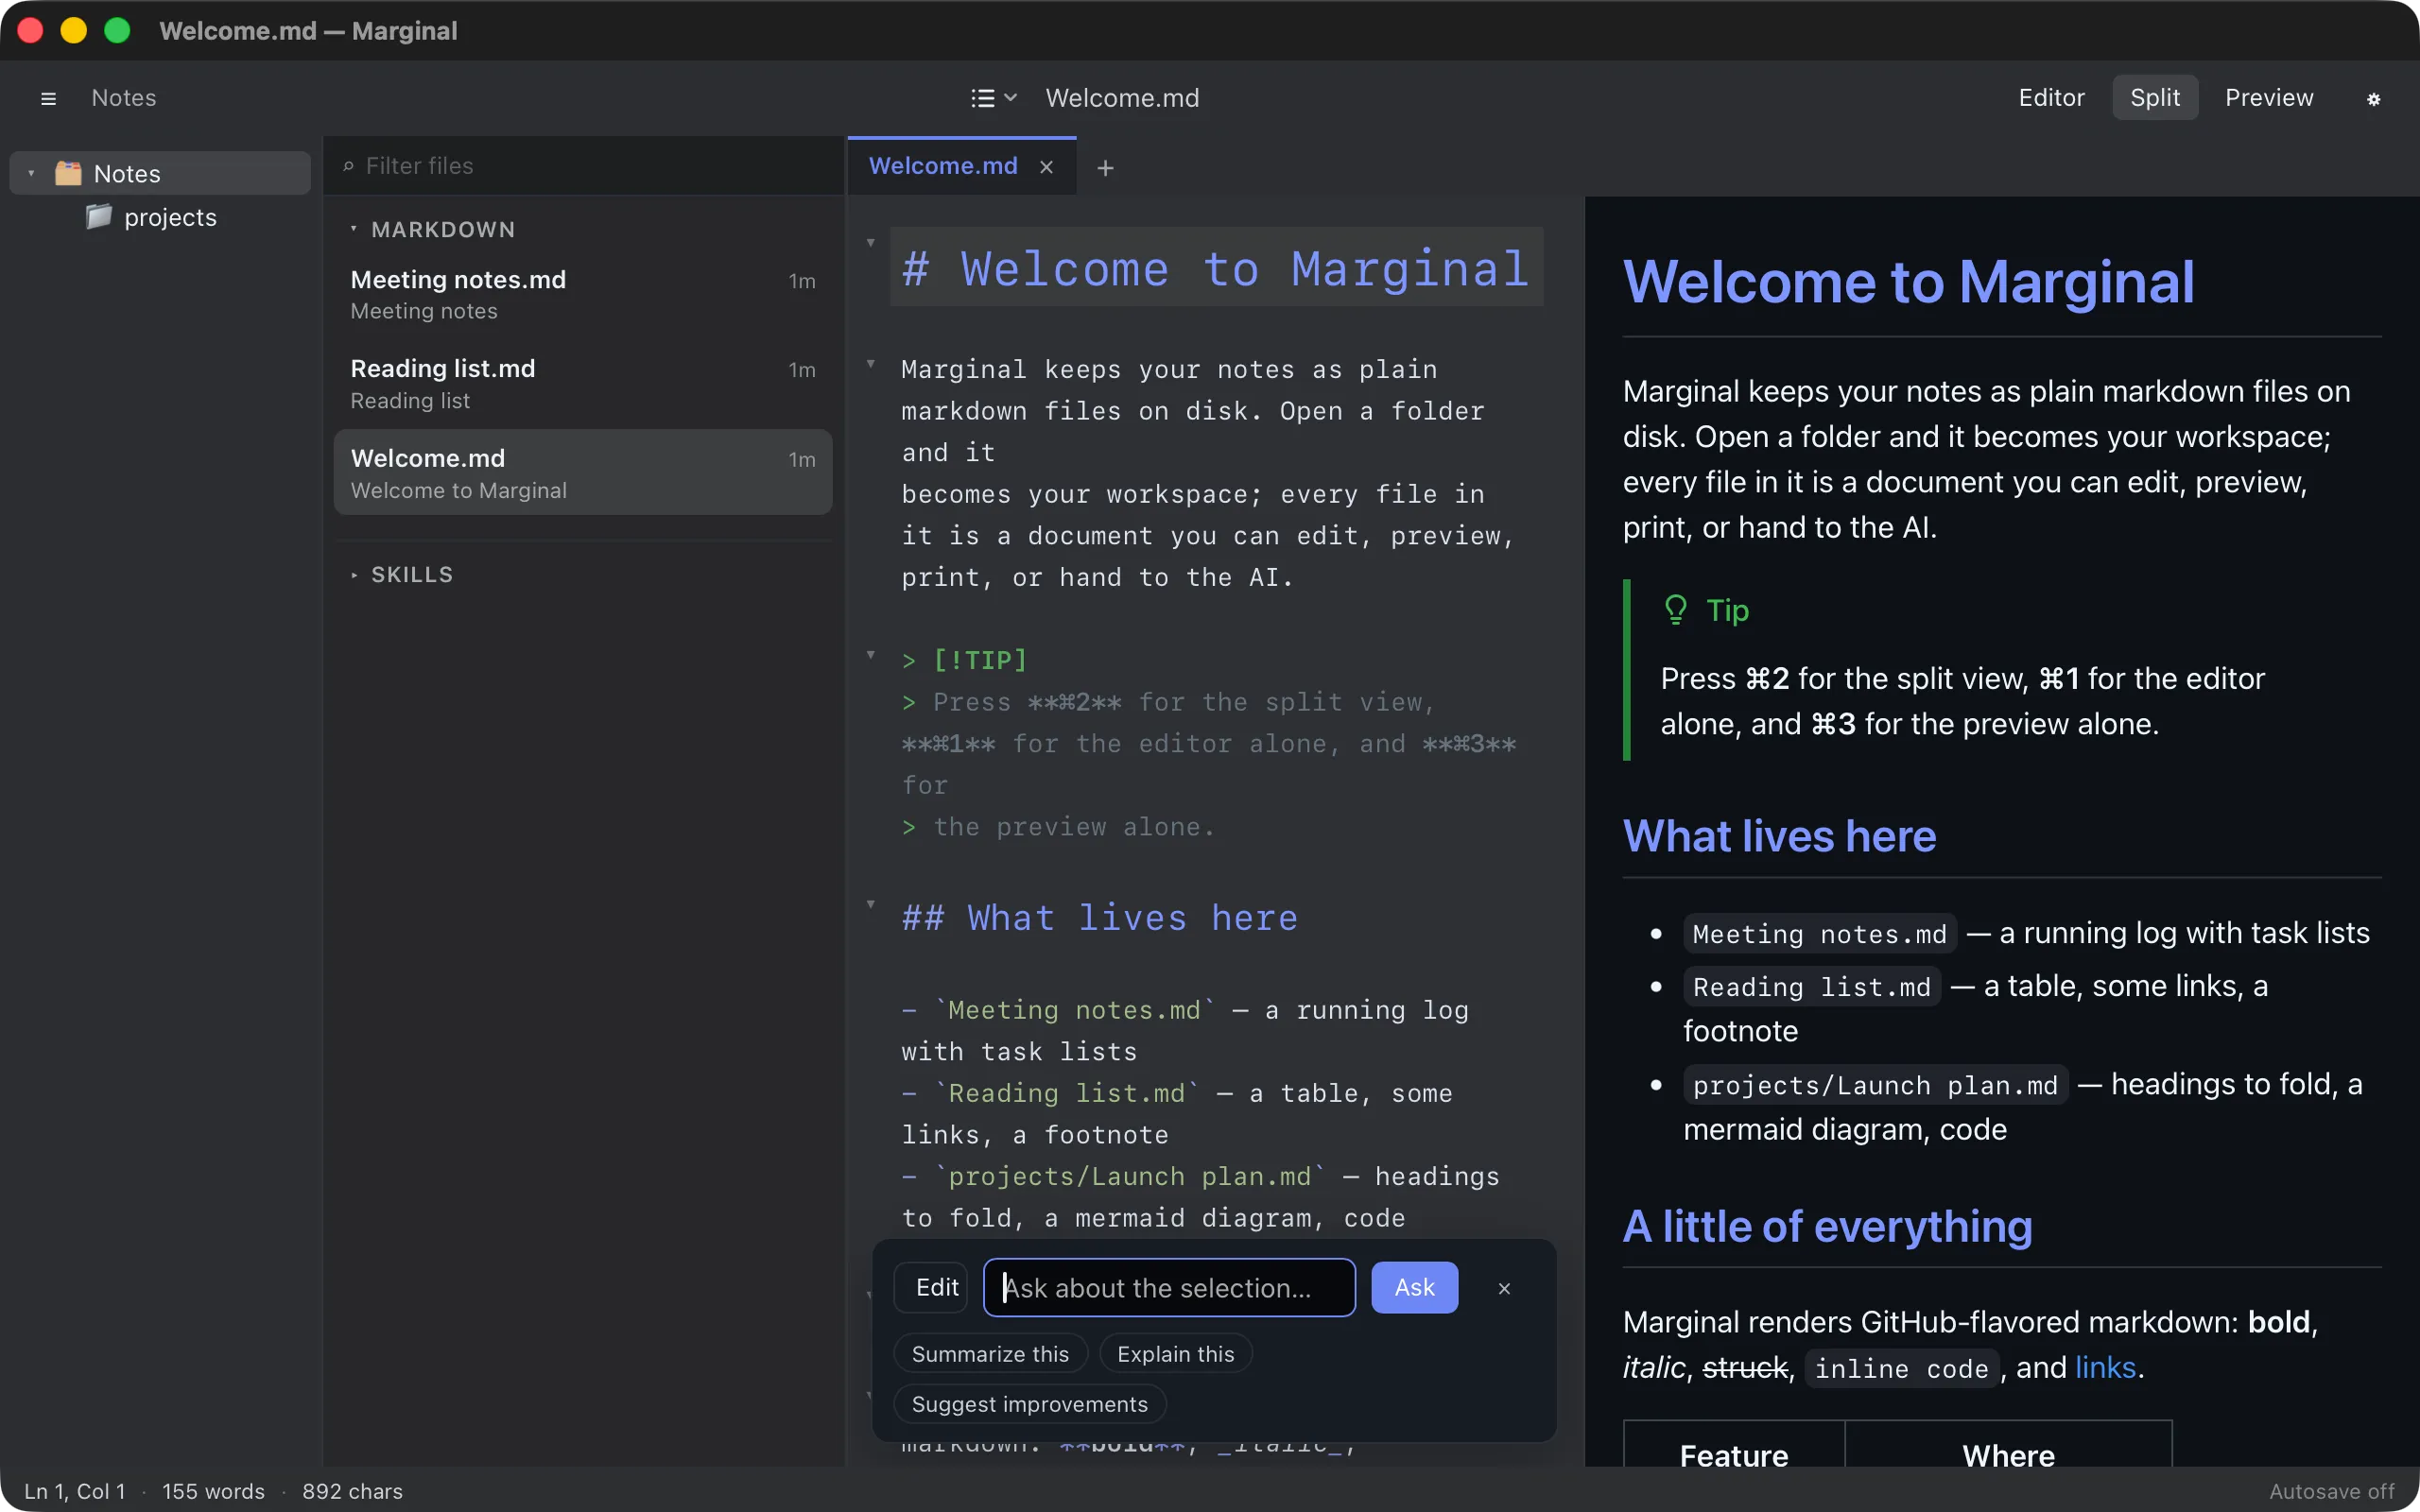Click the Notes folder icon
Viewport: 2420px width, 1512px height.
click(68, 173)
